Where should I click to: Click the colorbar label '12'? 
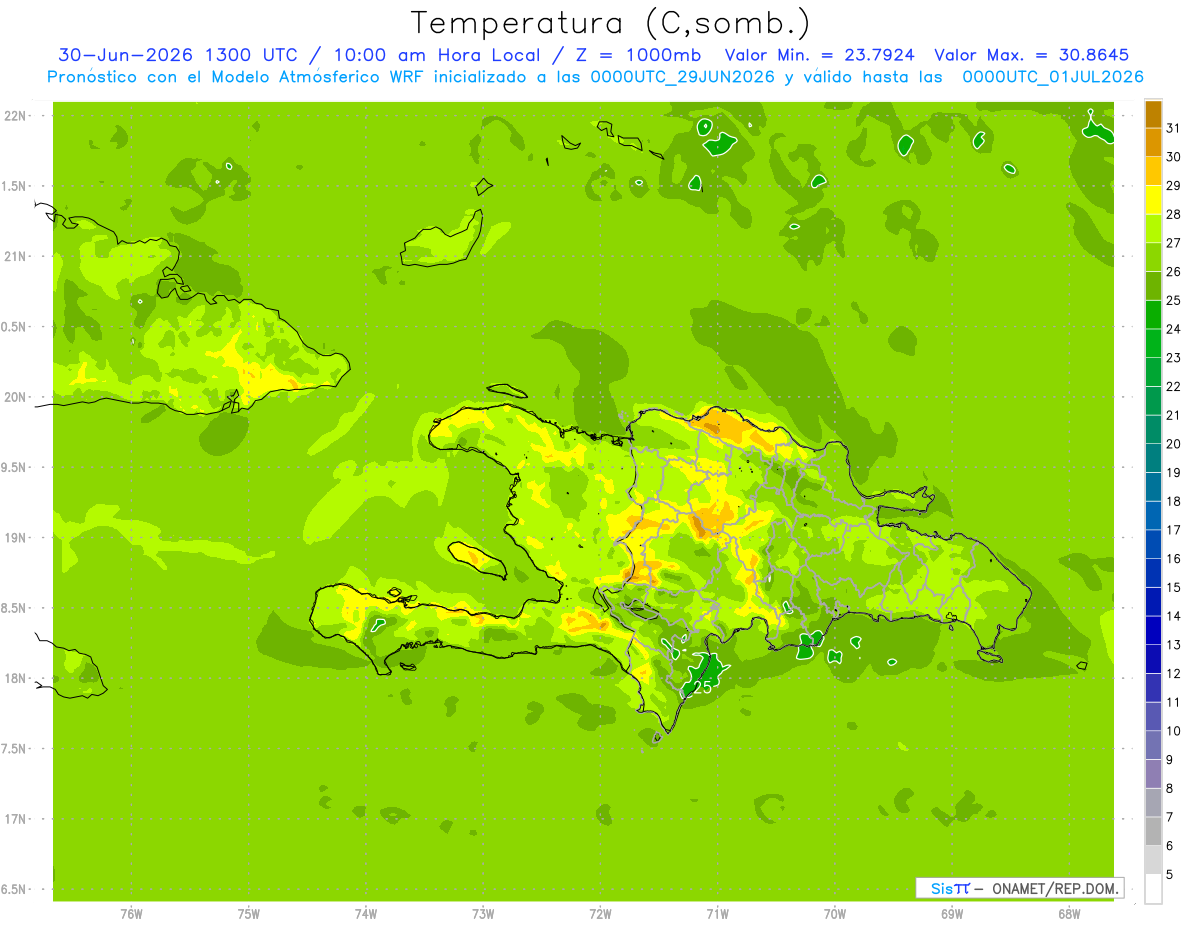point(1174,673)
